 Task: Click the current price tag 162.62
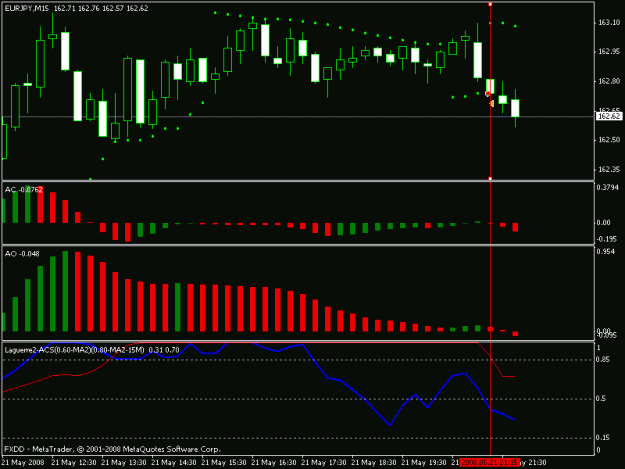click(609, 116)
